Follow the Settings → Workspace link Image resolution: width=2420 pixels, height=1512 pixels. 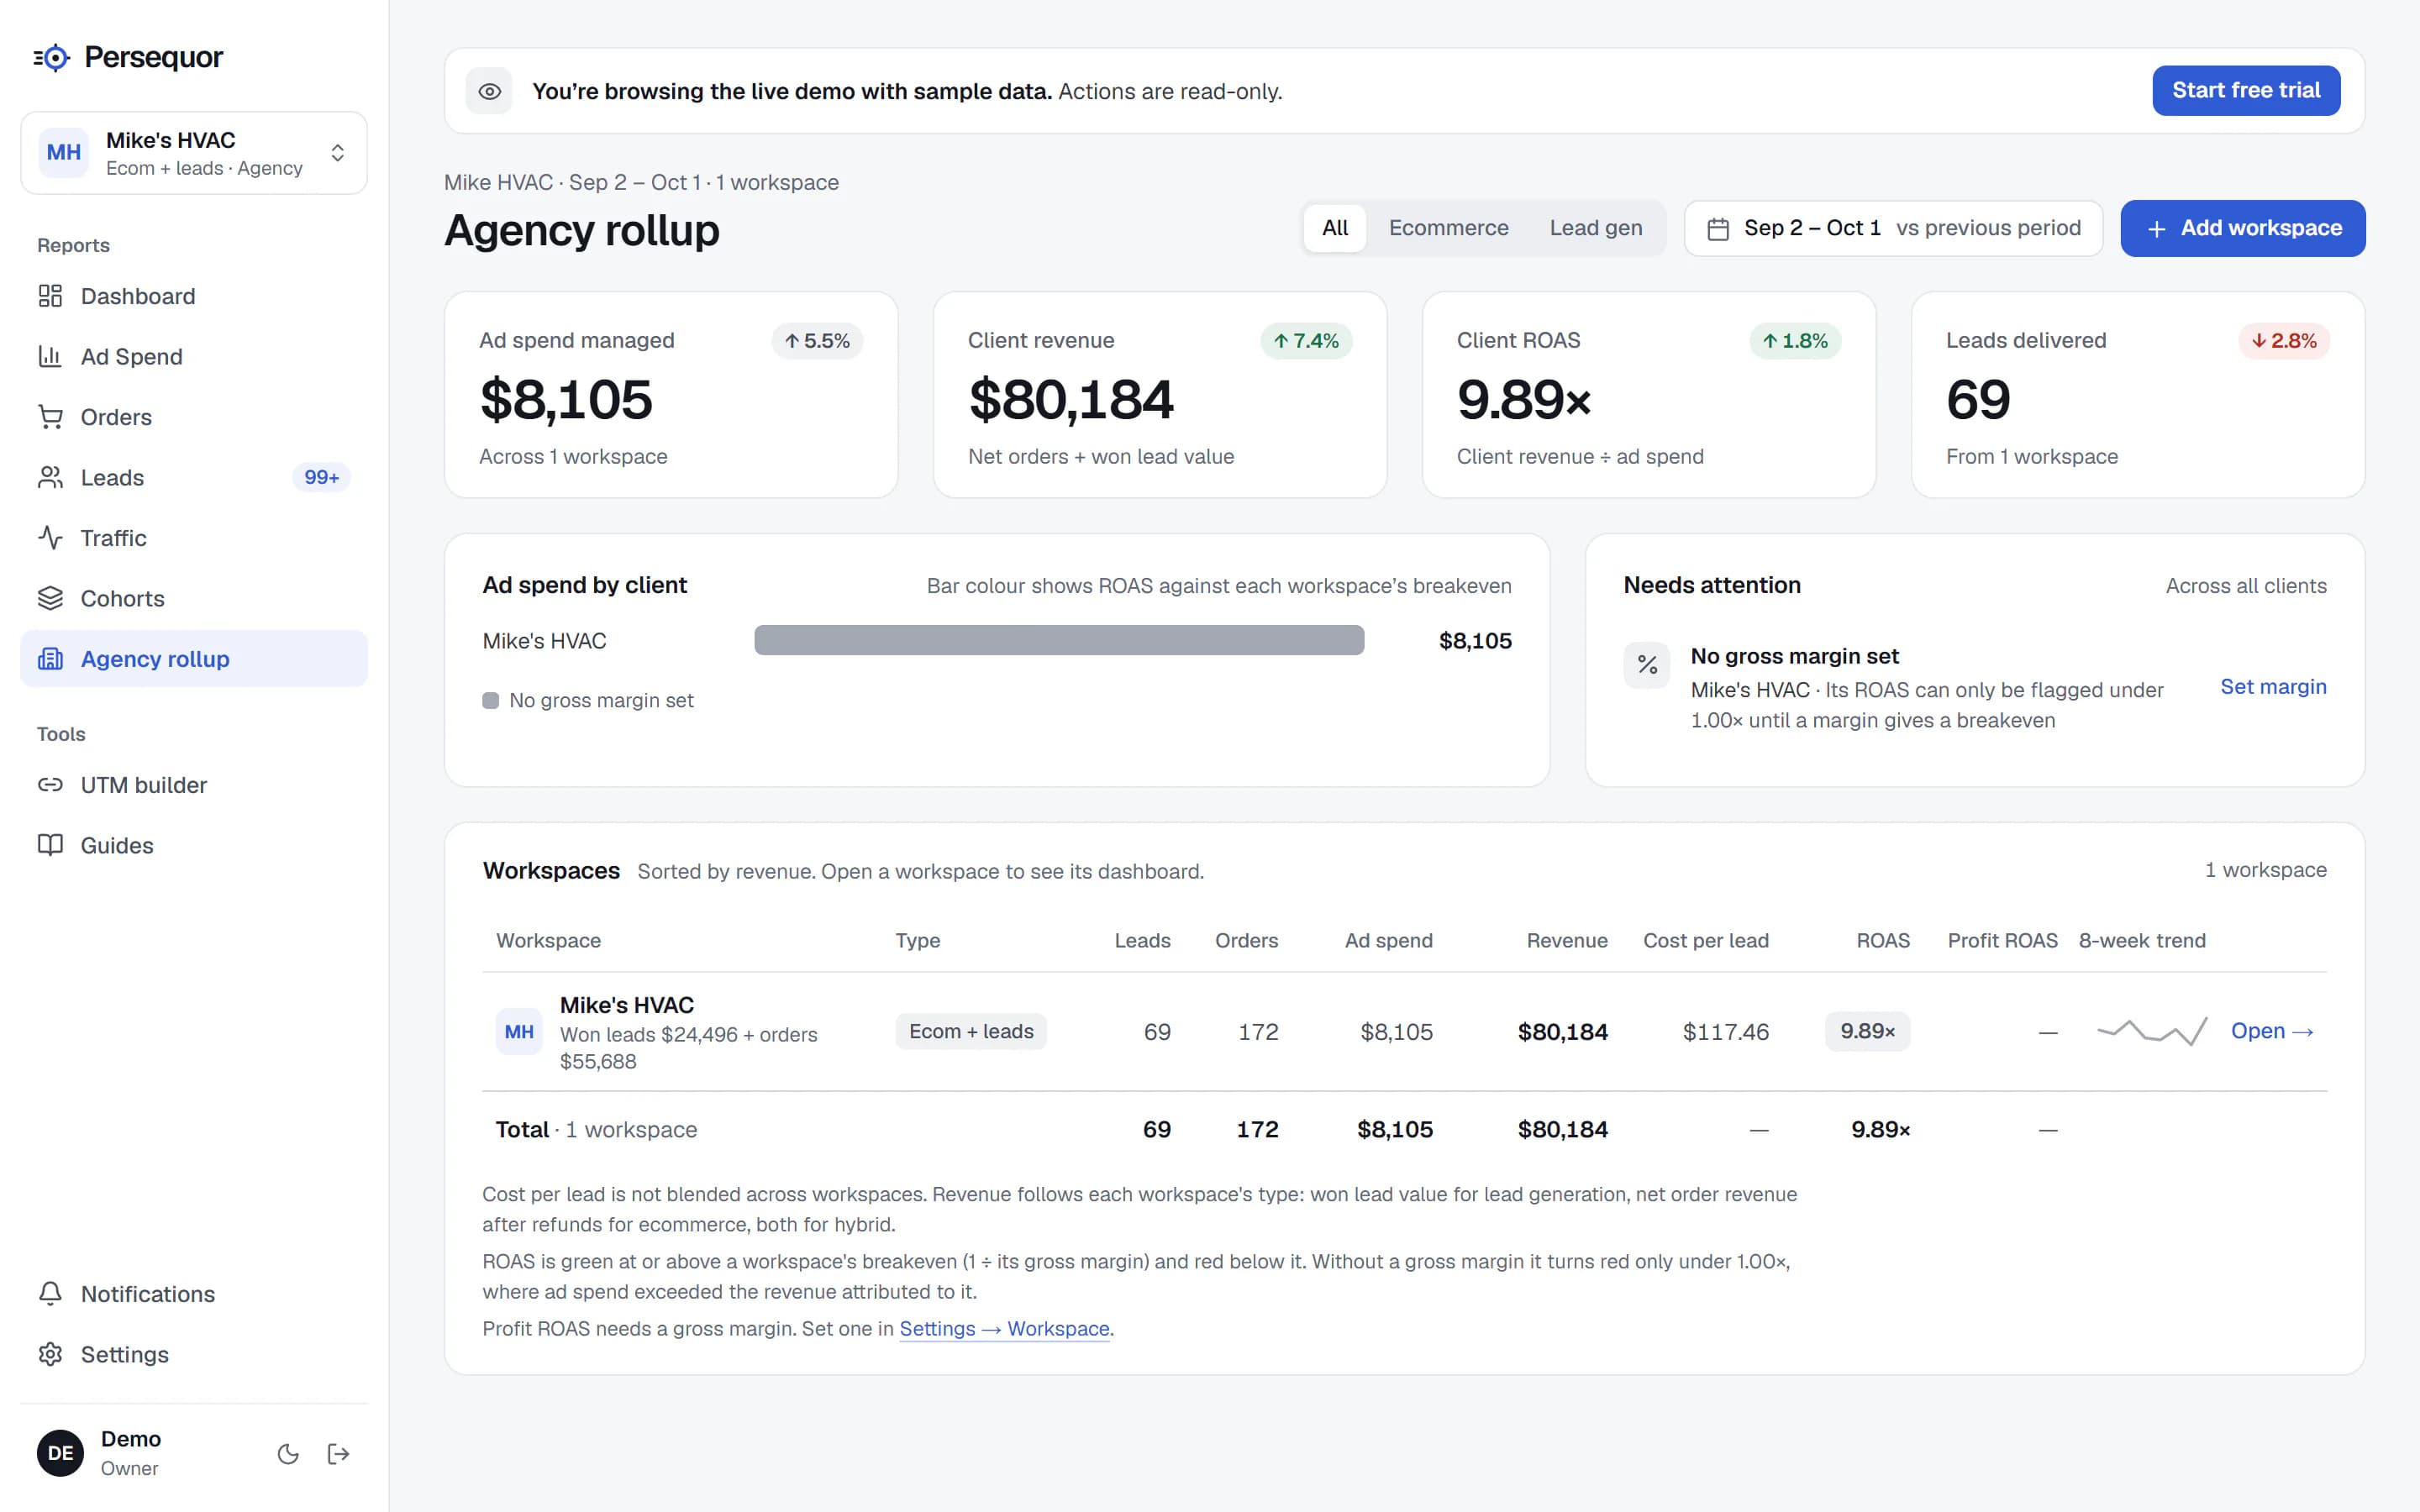pos(1004,1329)
